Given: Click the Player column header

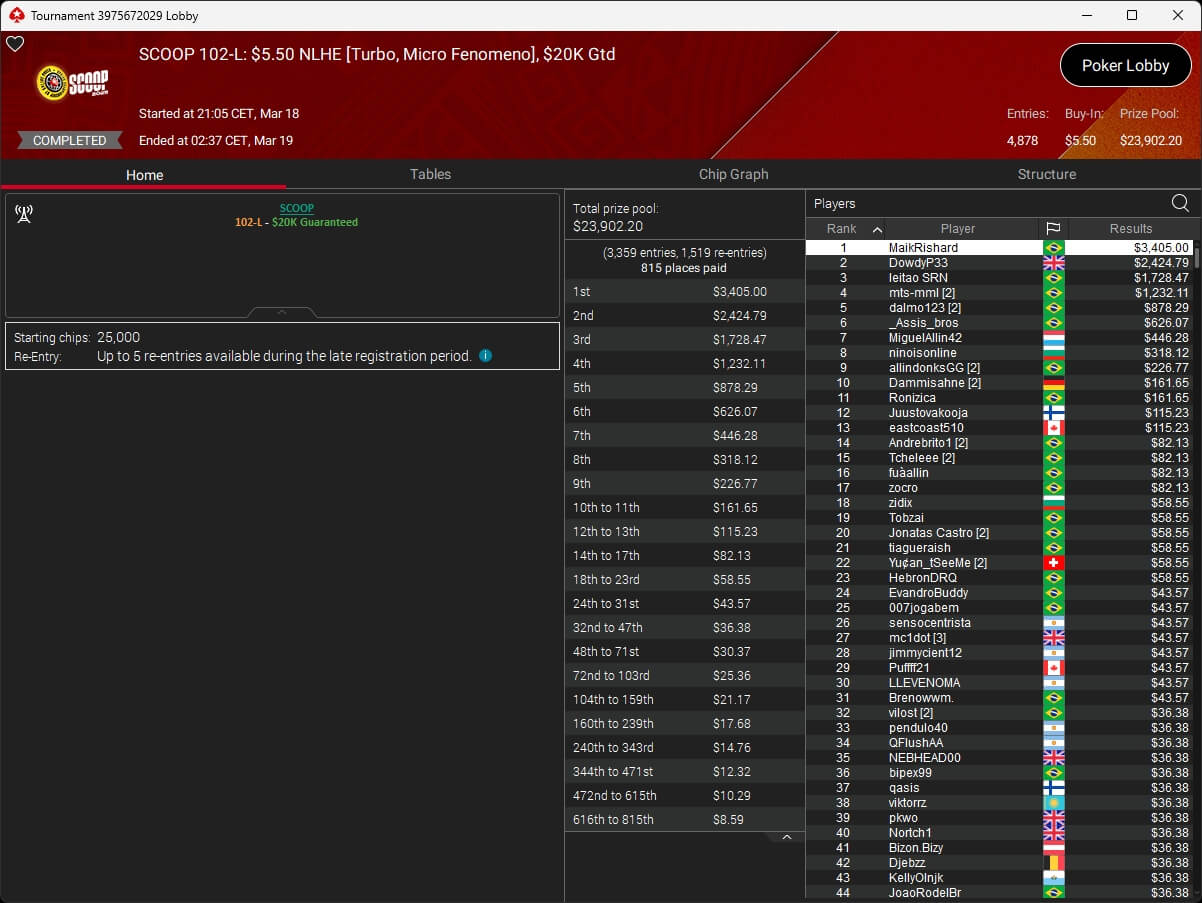Looking at the screenshot, I should [x=957, y=229].
